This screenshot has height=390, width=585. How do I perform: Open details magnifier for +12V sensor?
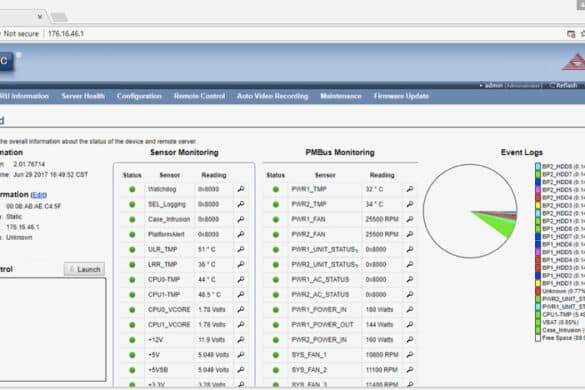tap(241, 340)
